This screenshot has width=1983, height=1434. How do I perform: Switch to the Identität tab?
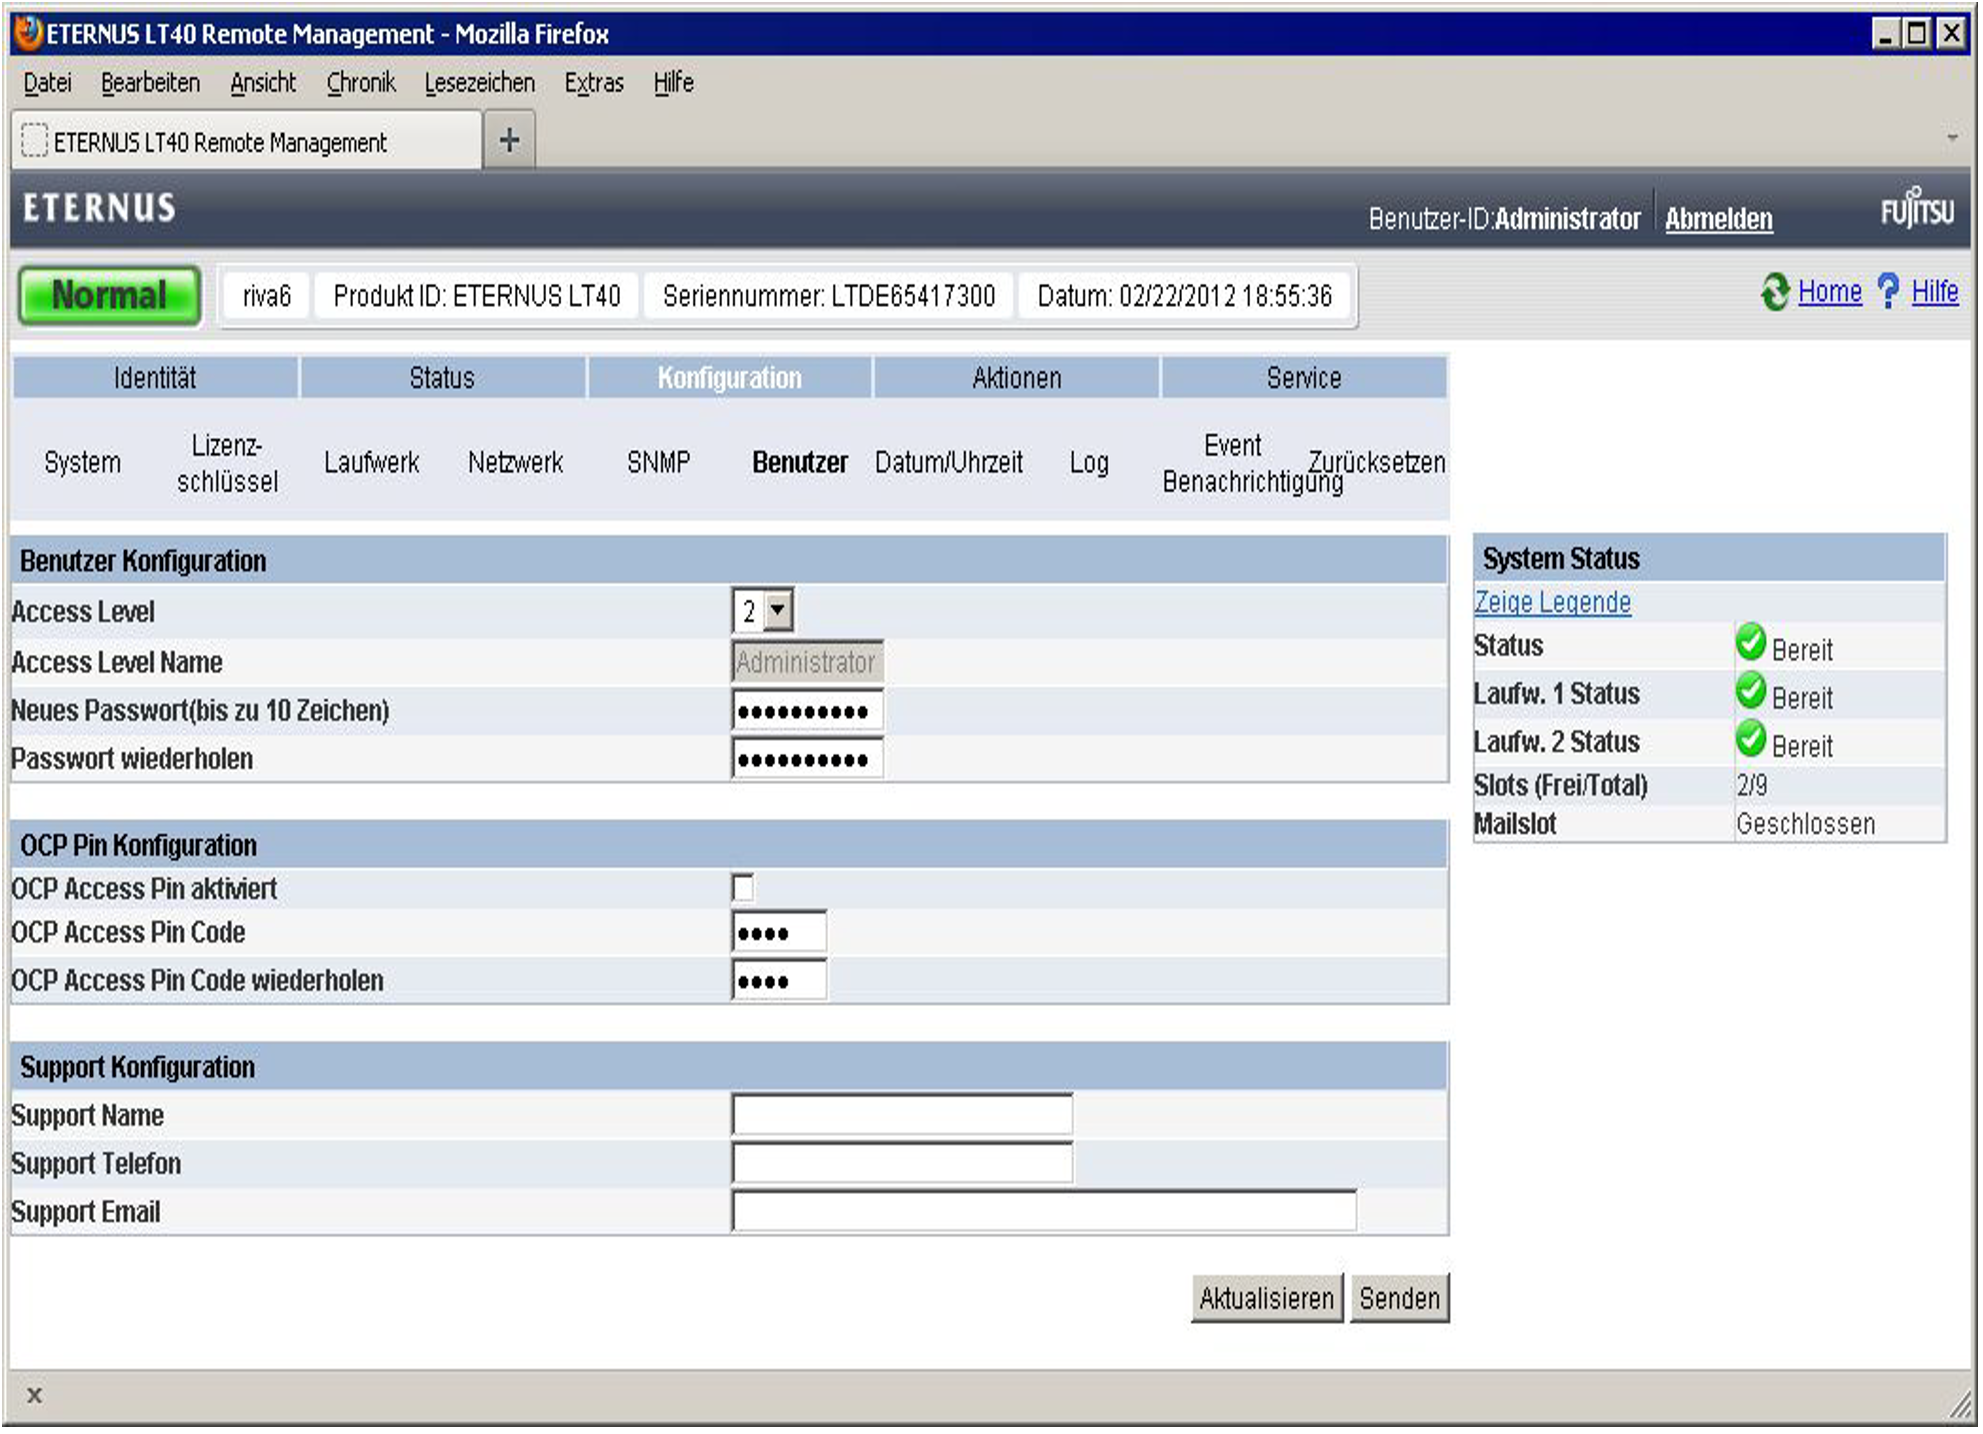[155, 377]
